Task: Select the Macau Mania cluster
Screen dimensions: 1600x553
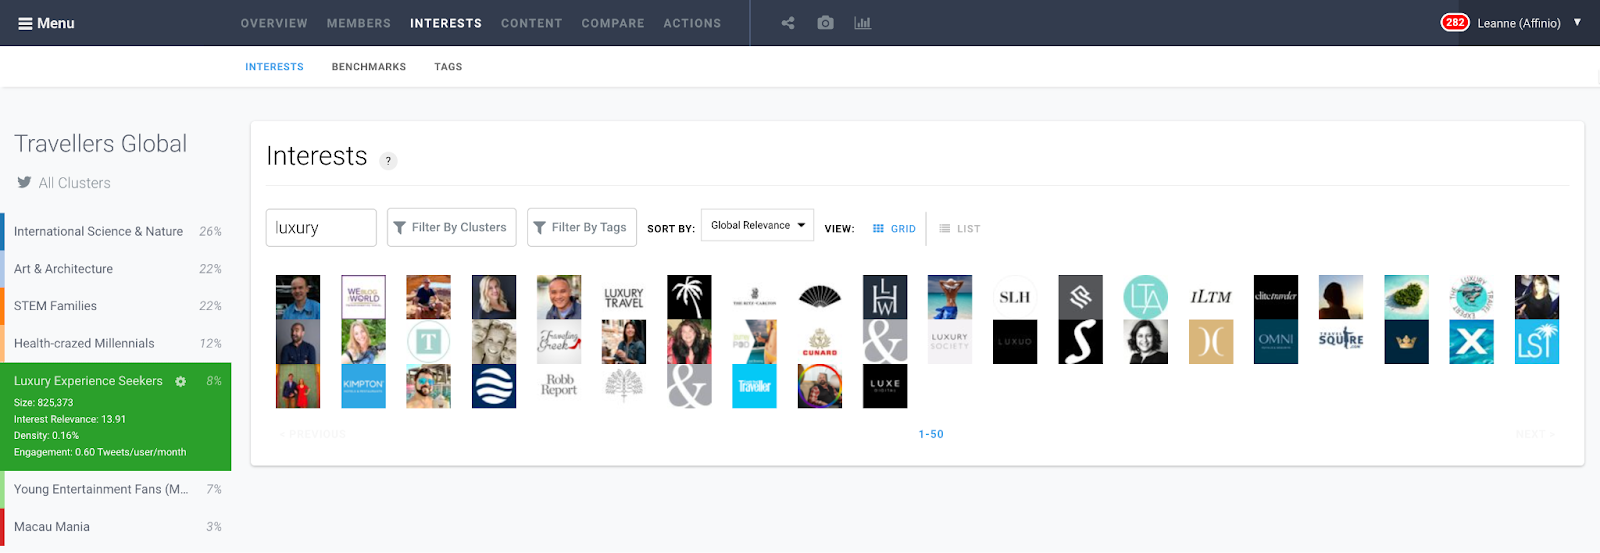Action: [x=116, y=527]
